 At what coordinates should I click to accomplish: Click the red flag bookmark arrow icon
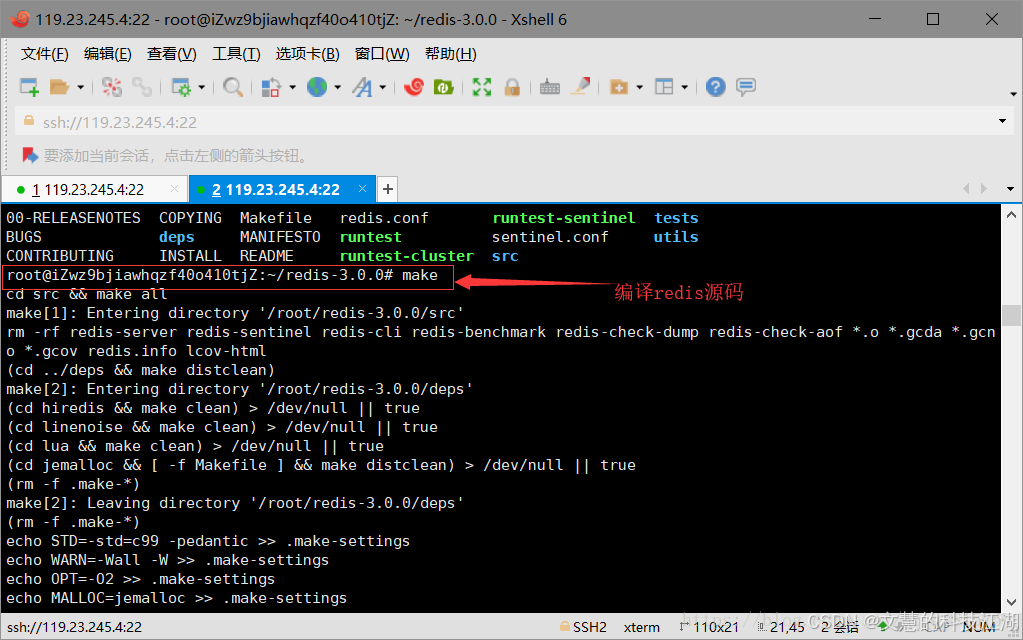(29, 155)
